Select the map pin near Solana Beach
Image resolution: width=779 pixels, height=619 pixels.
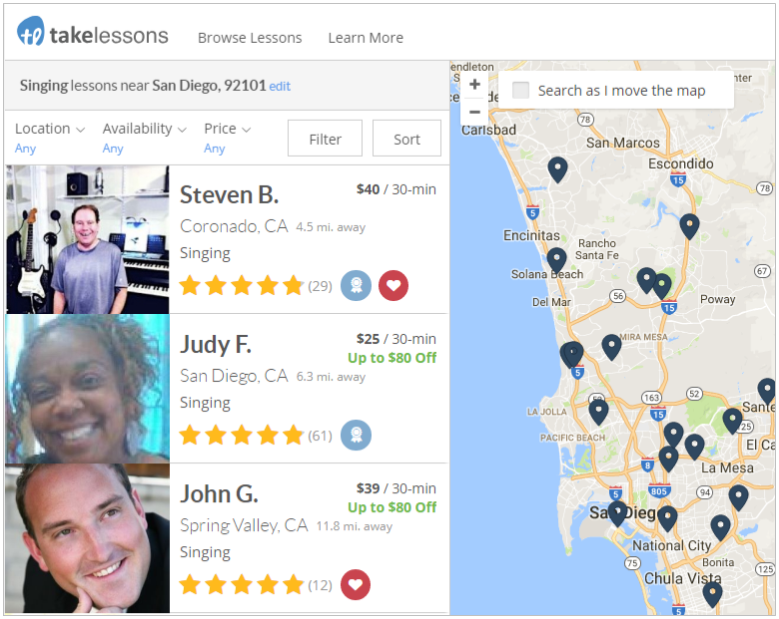point(556,260)
